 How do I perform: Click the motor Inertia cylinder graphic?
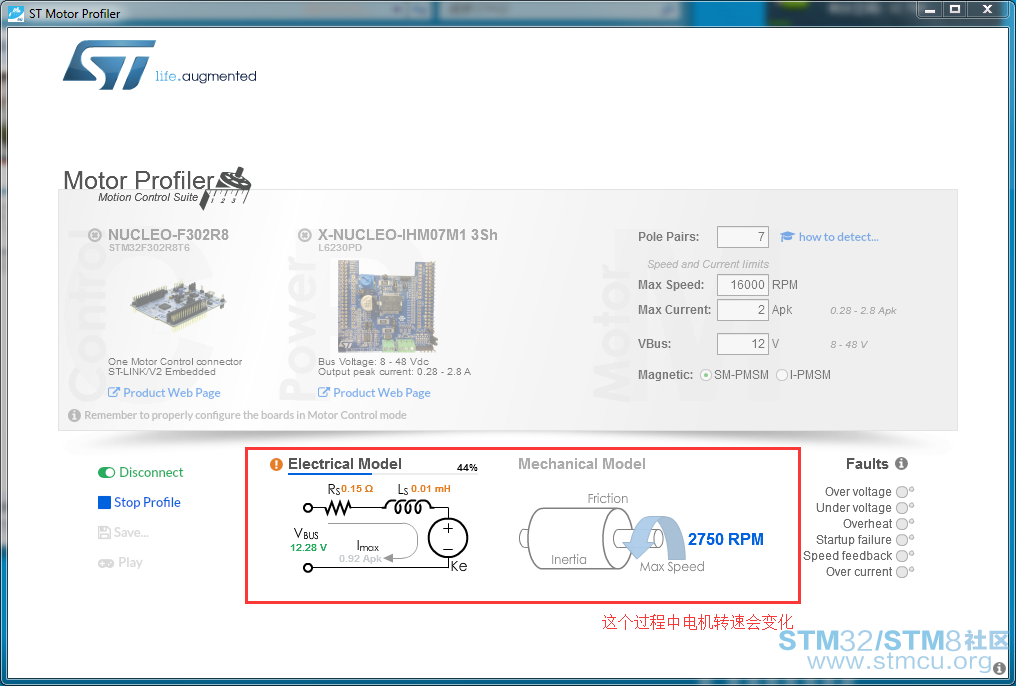[575, 538]
